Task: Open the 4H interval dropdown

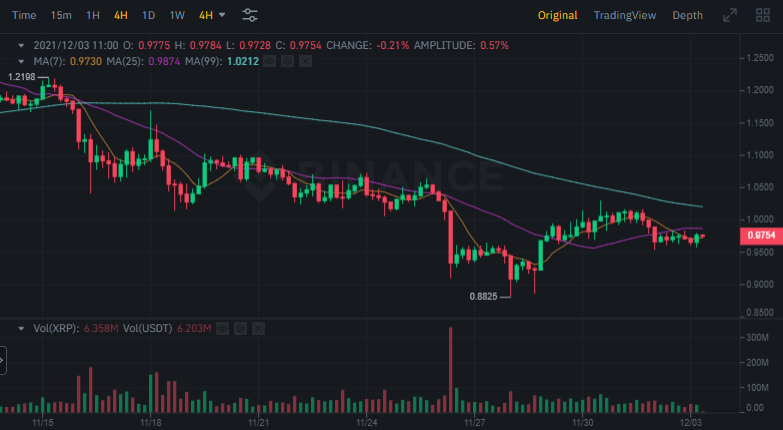Action: 212,15
